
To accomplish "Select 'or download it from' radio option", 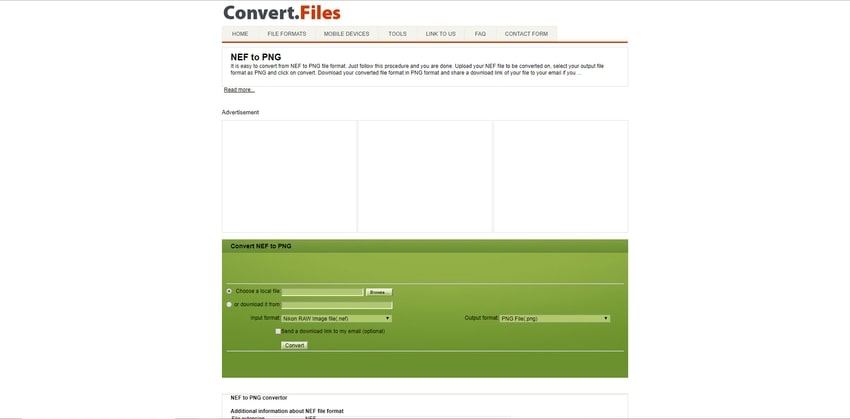I will click(229, 304).
